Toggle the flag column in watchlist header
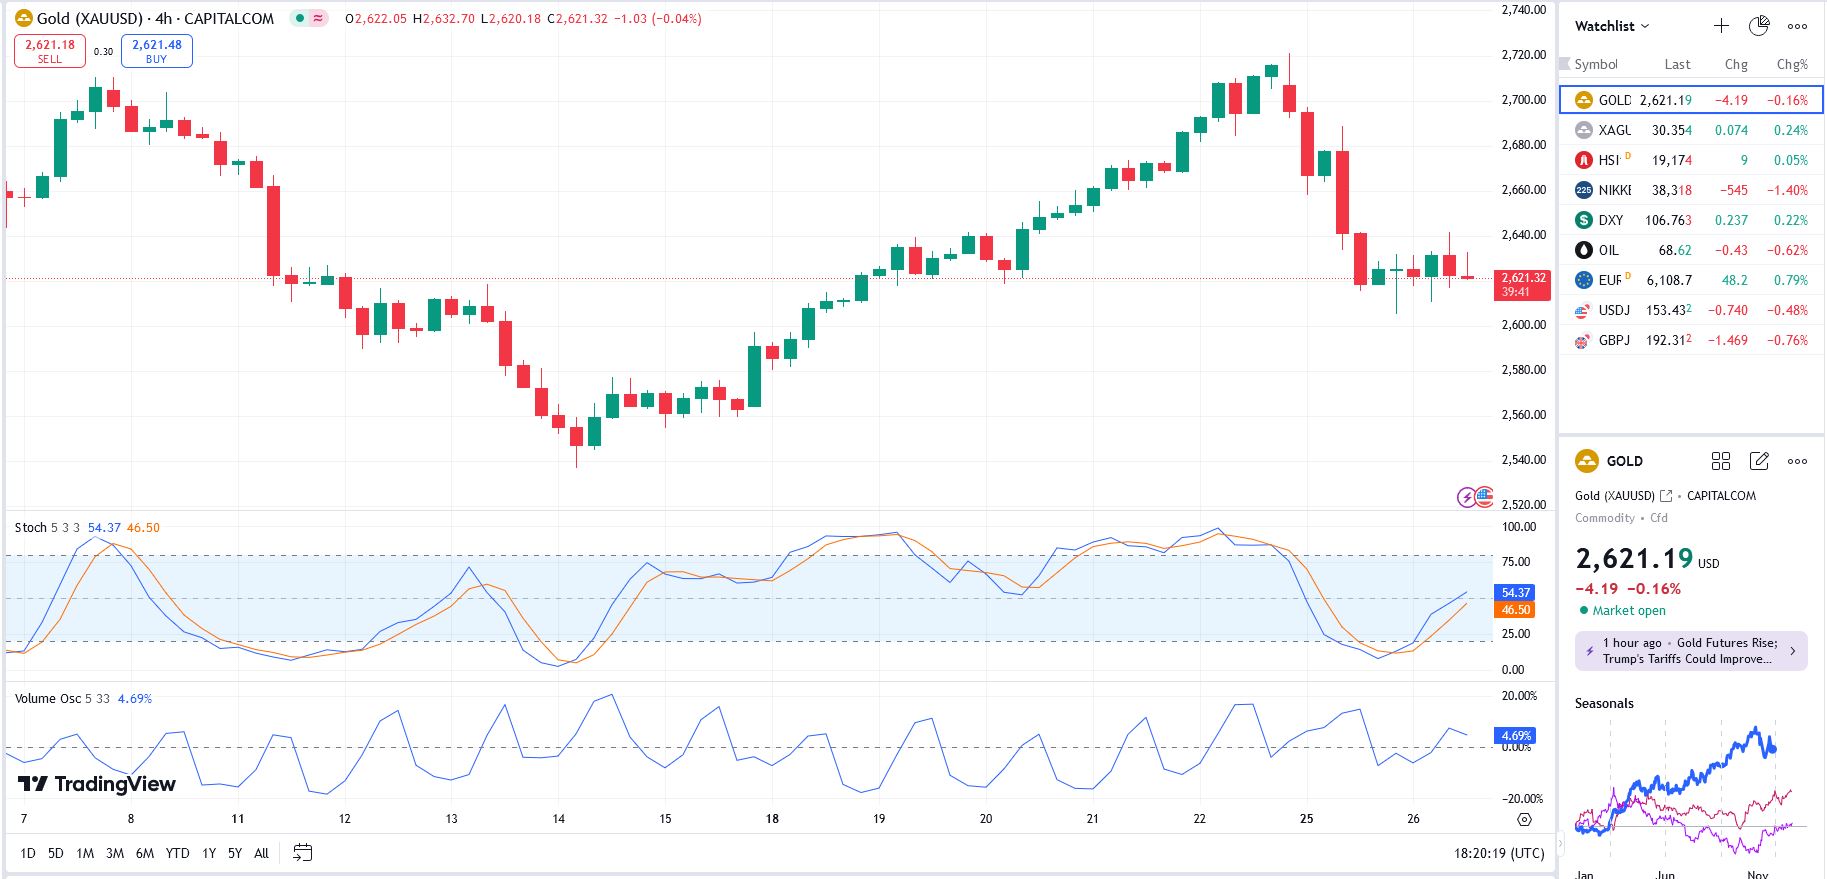Viewport: 1827px width, 879px height. [x=1565, y=64]
